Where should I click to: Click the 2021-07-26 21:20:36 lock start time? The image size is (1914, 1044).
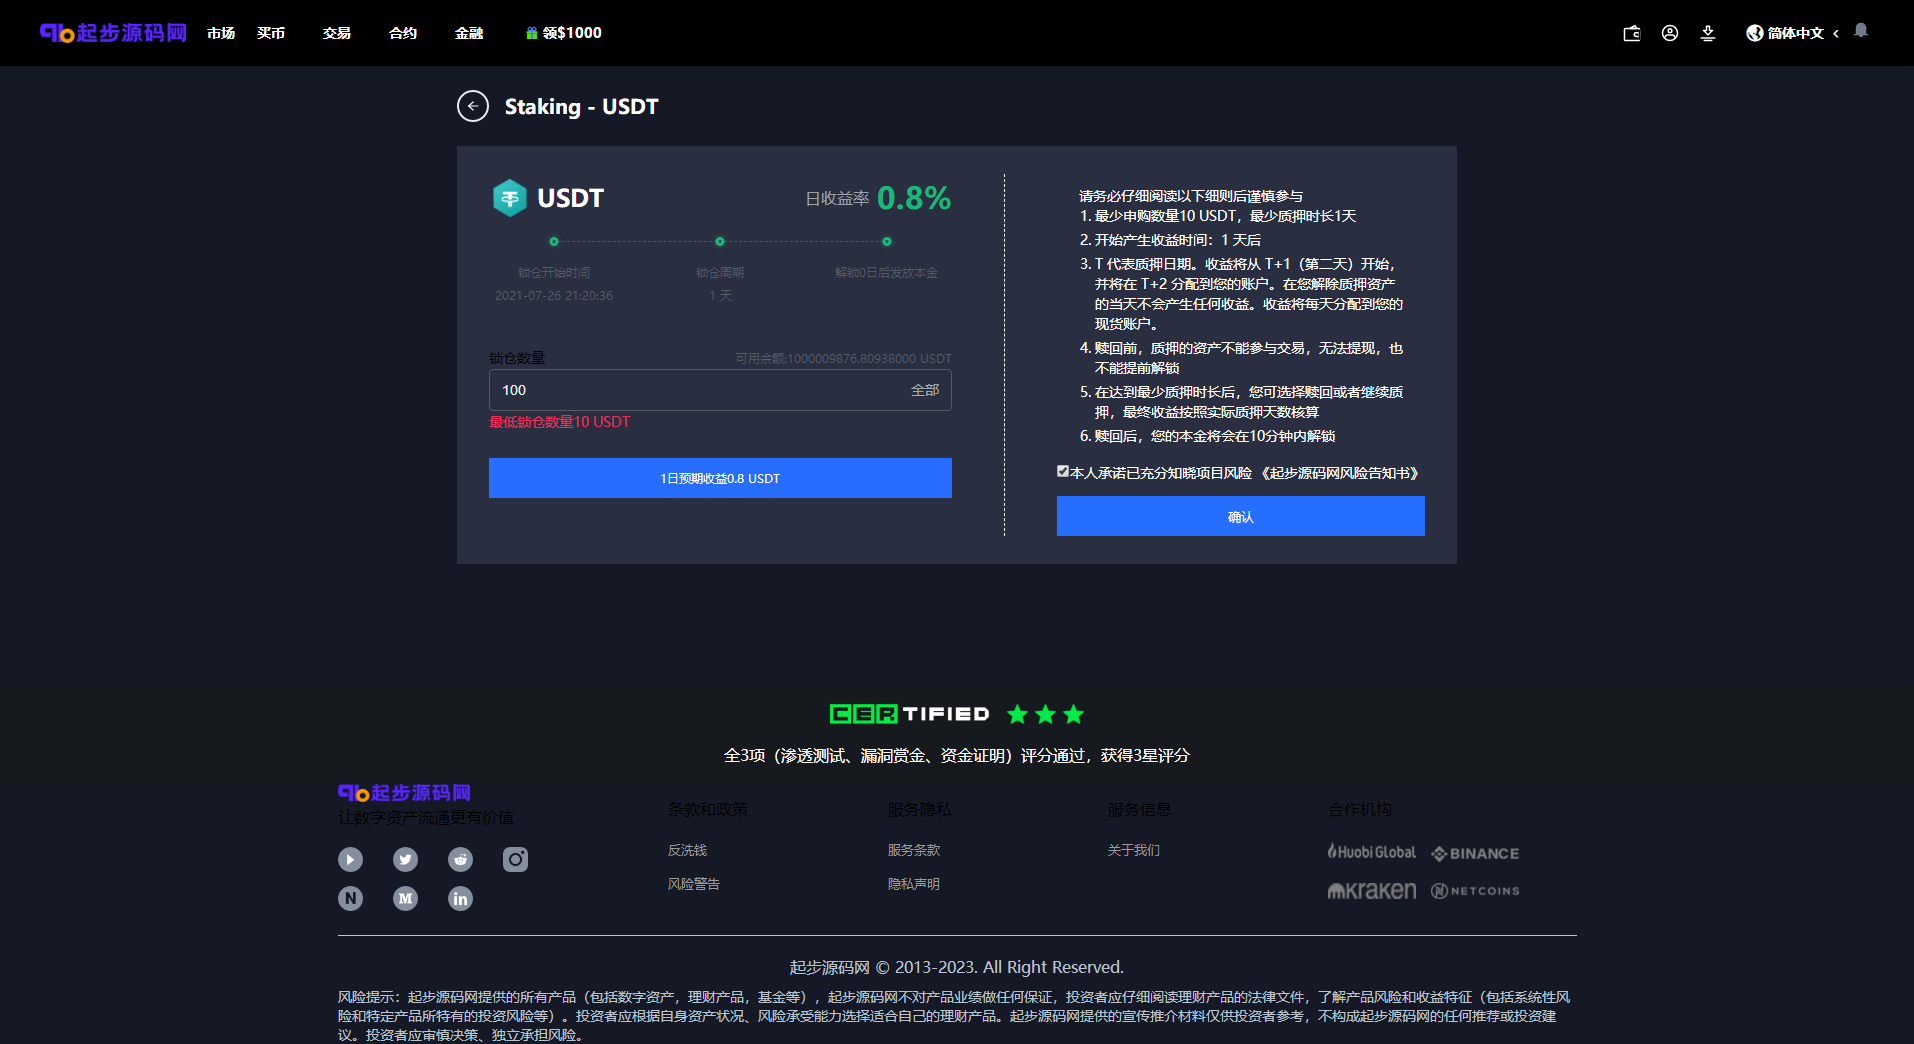pos(554,296)
